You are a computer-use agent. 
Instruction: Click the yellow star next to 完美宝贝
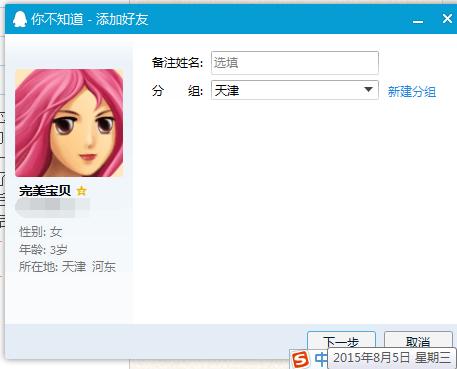[81, 191]
